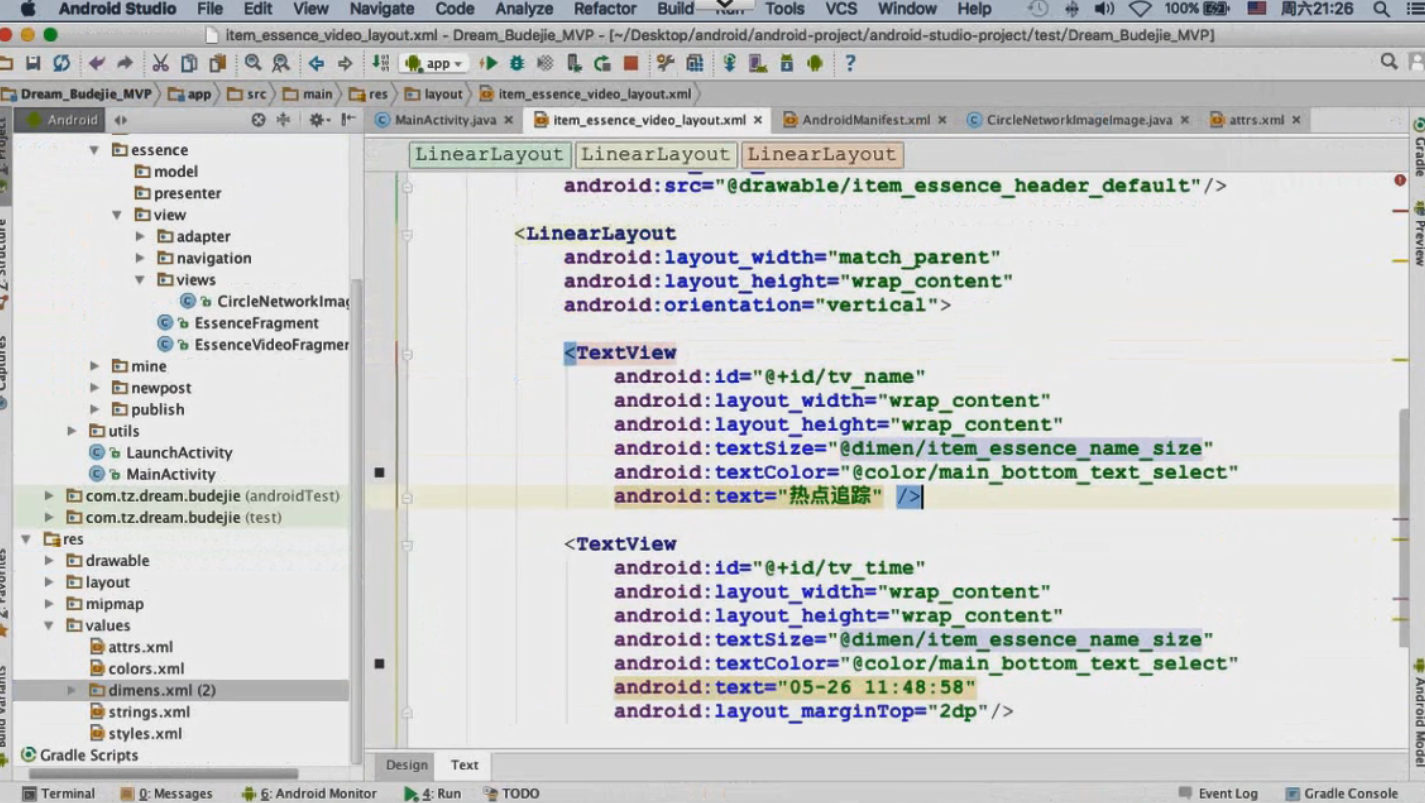Screen dimensions: 1425x803
Task: Click the Paste clipboard icon
Action: (217, 63)
